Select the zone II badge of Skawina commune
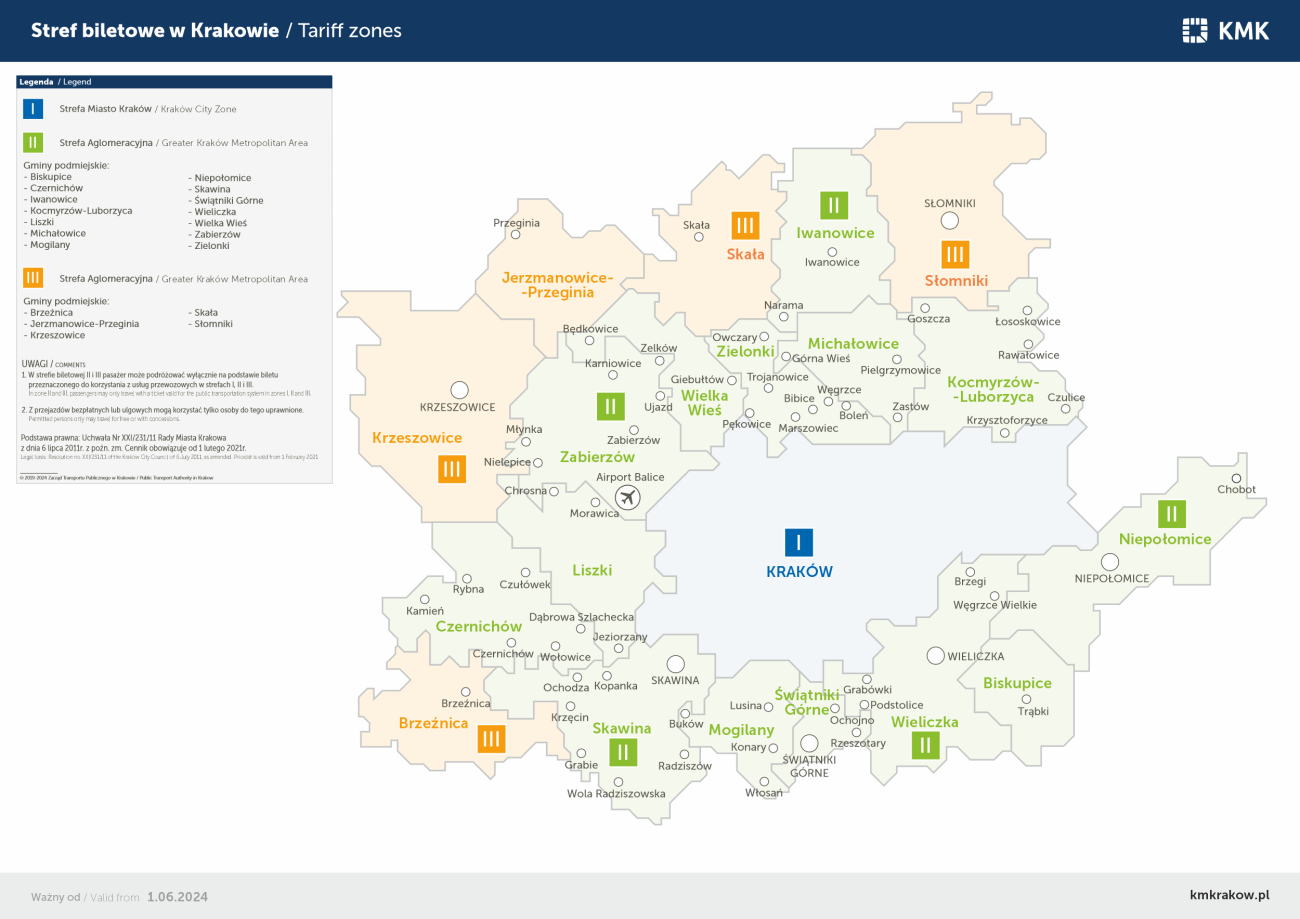Image resolution: width=1300 pixels, height=919 pixels. pyautogui.click(x=622, y=752)
